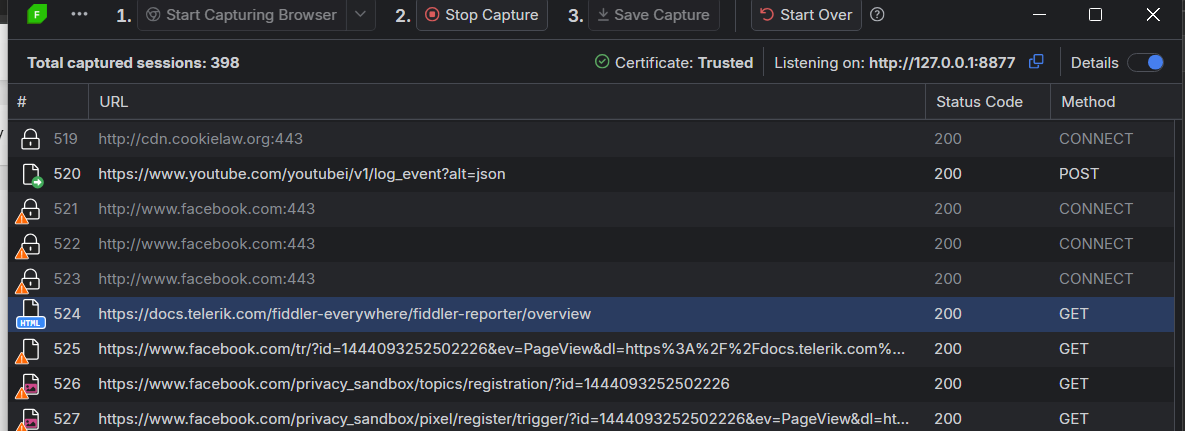Select the facebook.com/tr/ PageView URL

(x=502, y=349)
